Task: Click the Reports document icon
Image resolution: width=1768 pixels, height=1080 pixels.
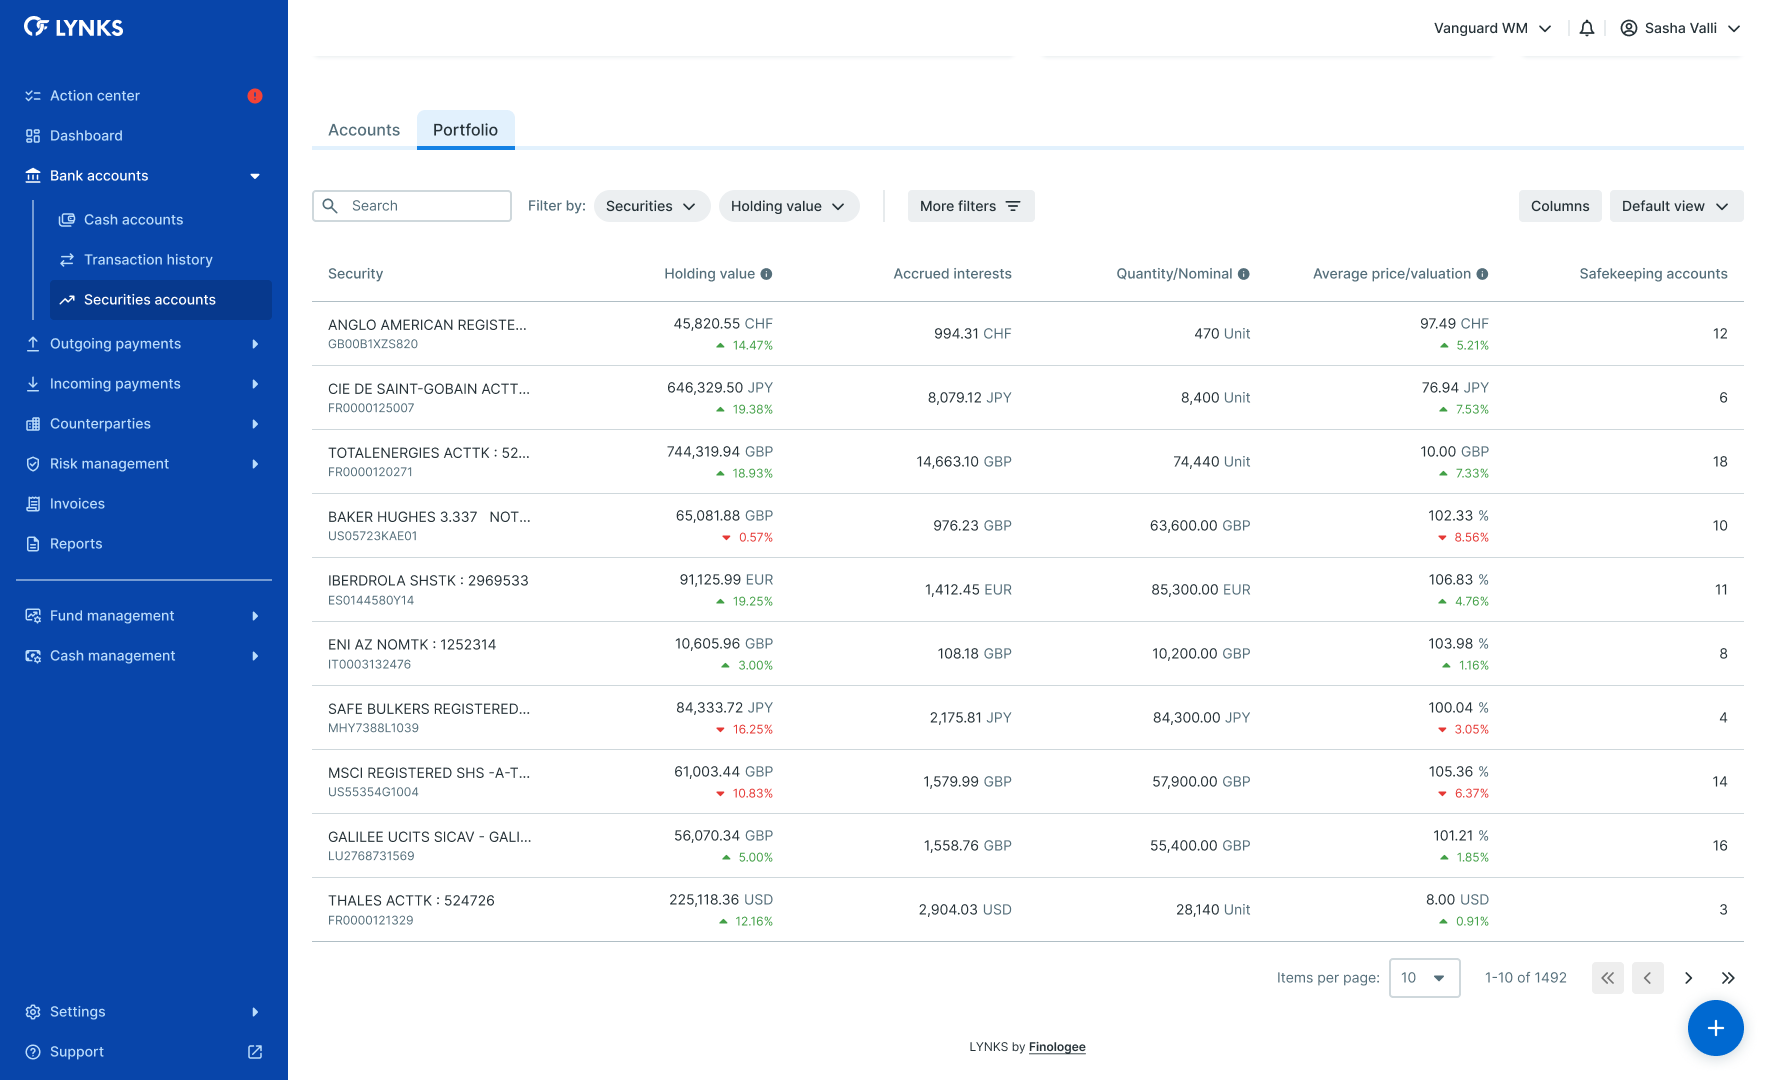Action: 33,544
